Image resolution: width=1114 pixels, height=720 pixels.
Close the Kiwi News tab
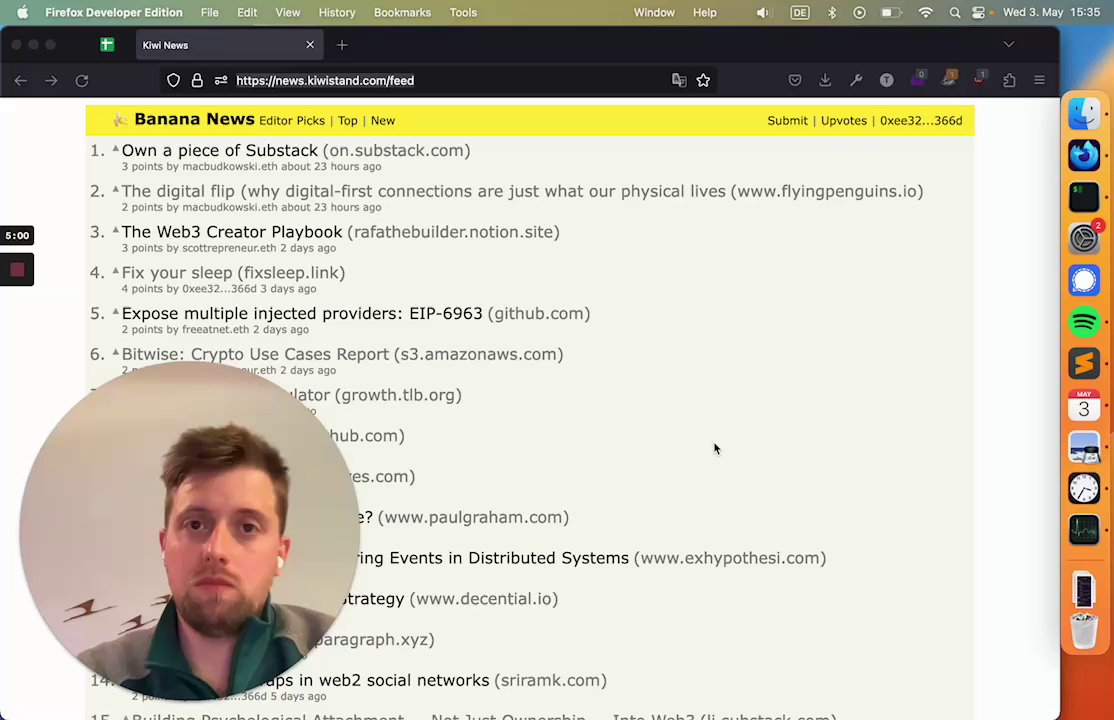click(310, 45)
